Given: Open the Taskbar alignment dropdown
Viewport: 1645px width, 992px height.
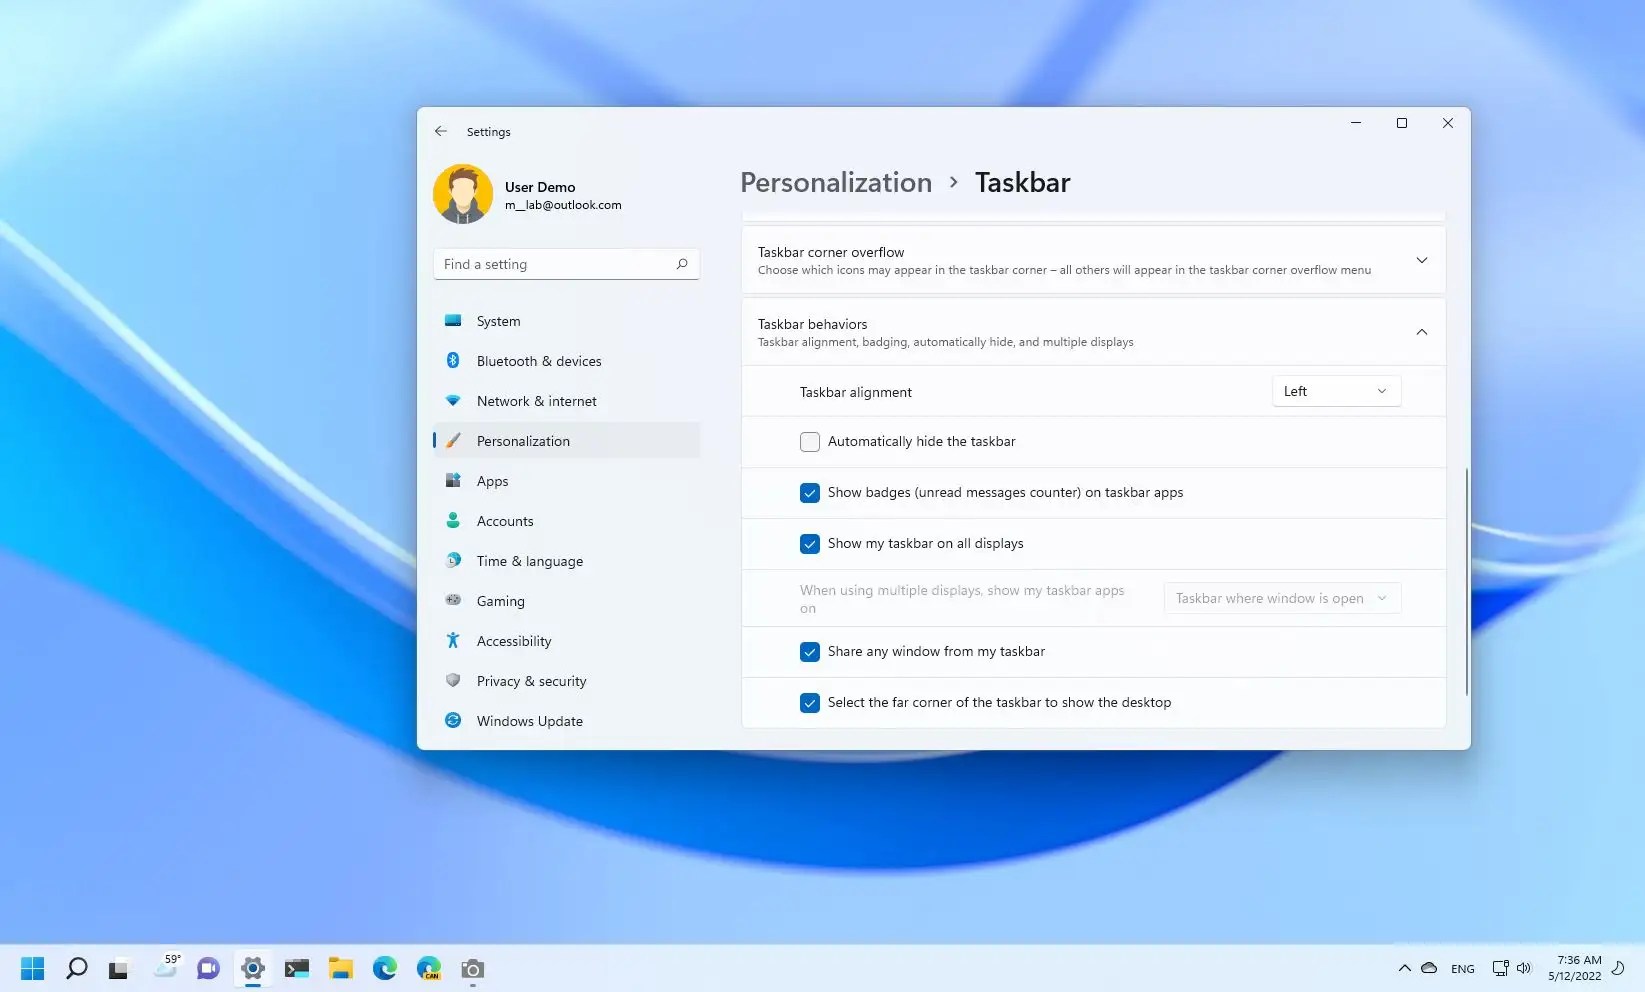Looking at the screenshot, I should (x=1335, y=391).
